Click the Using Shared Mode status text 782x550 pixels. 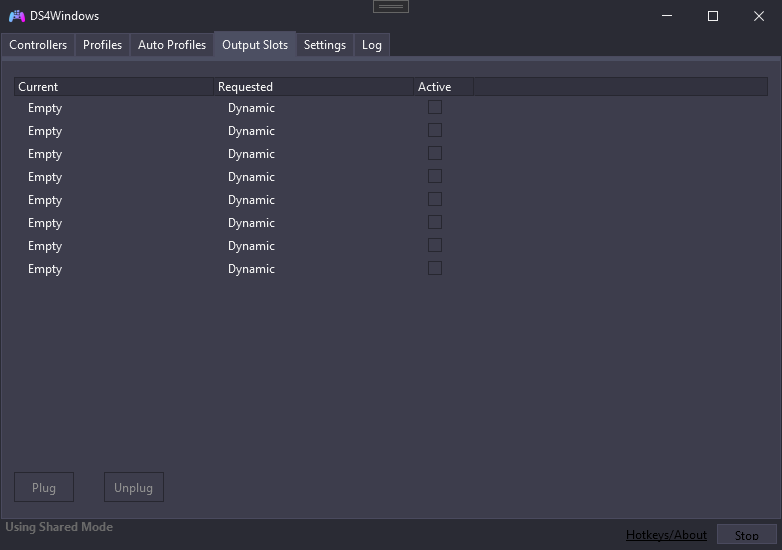pos(59,527)
